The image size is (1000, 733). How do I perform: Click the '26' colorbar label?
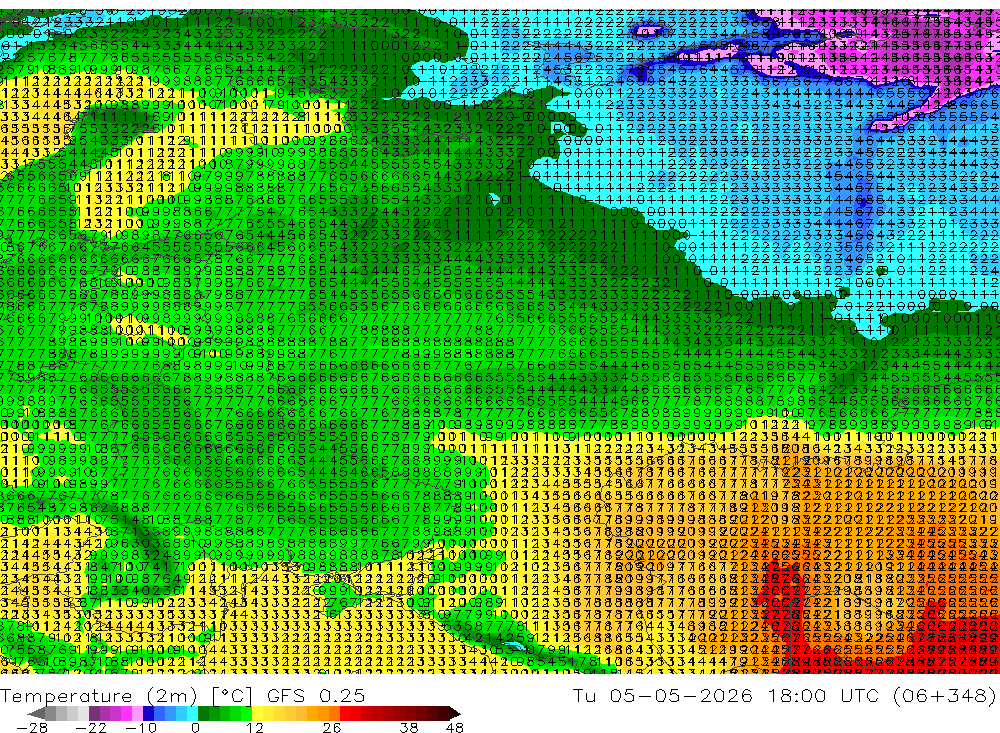point(331,727)
